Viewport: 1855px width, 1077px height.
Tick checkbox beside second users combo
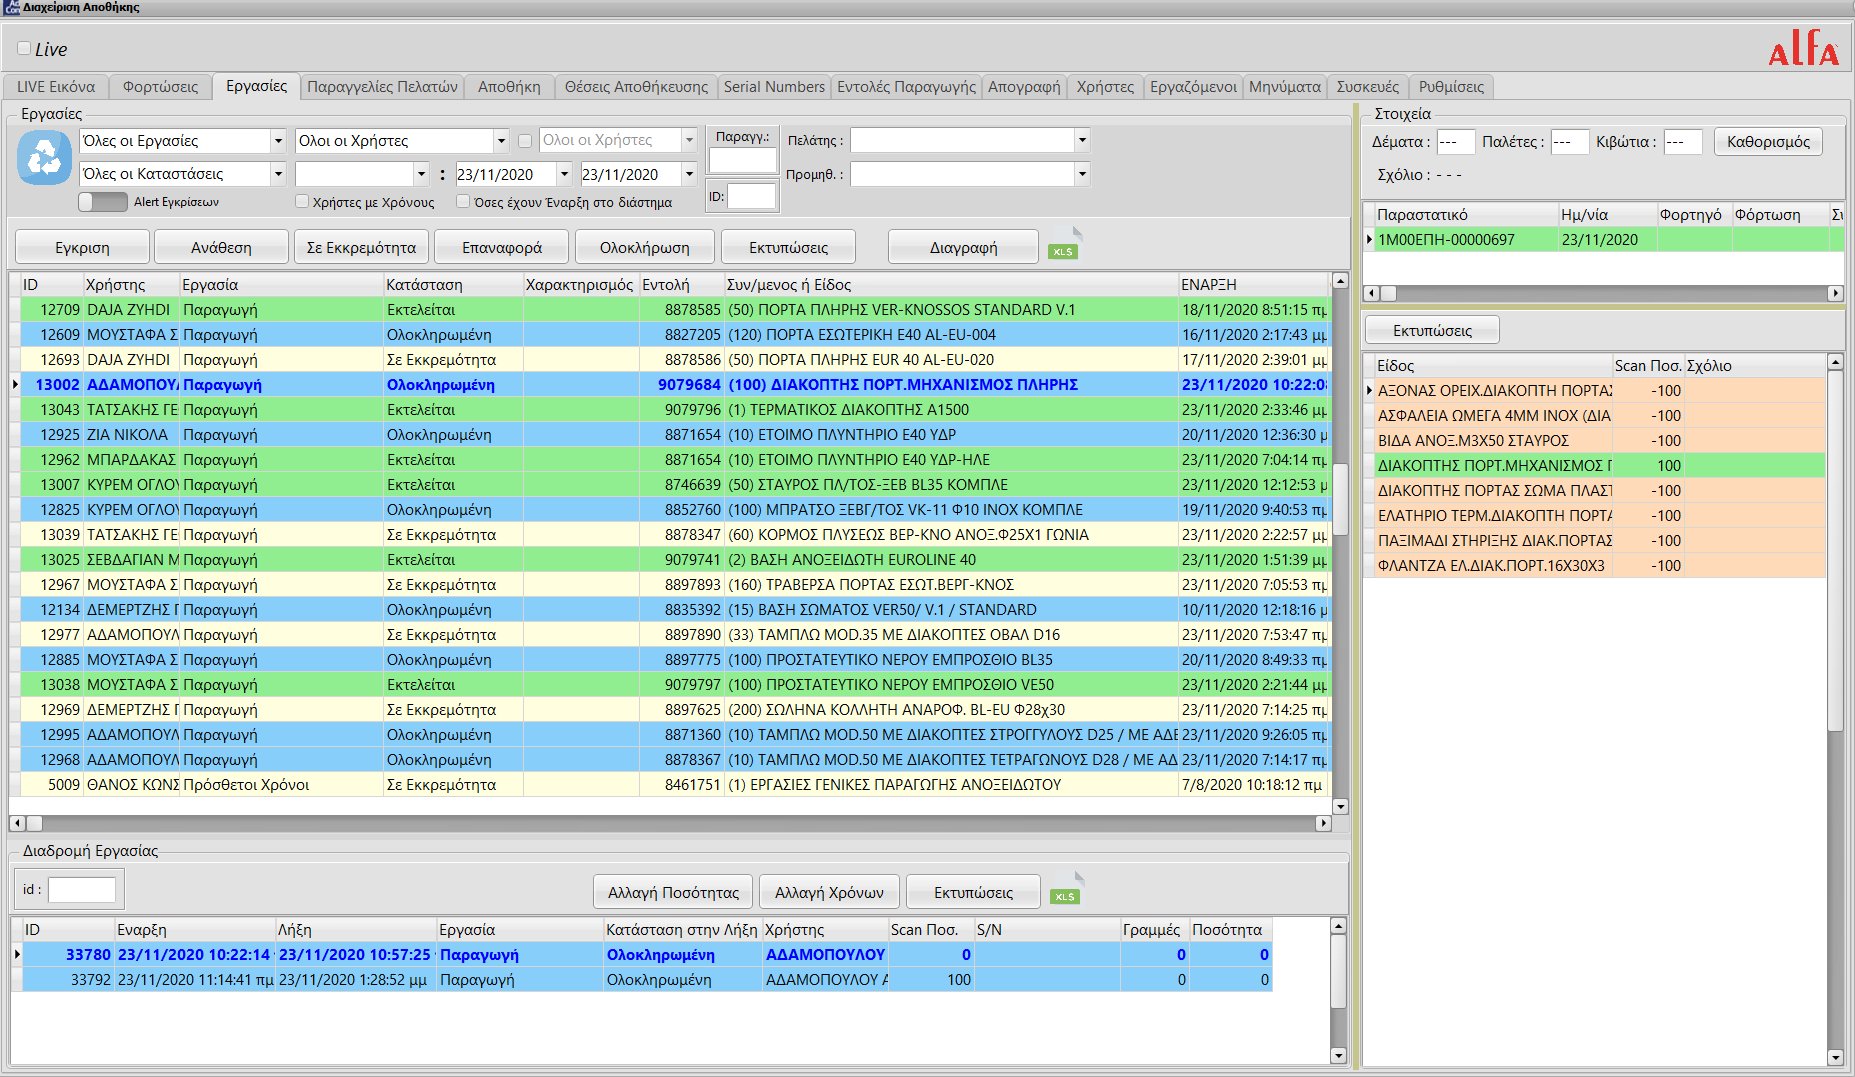525,141
